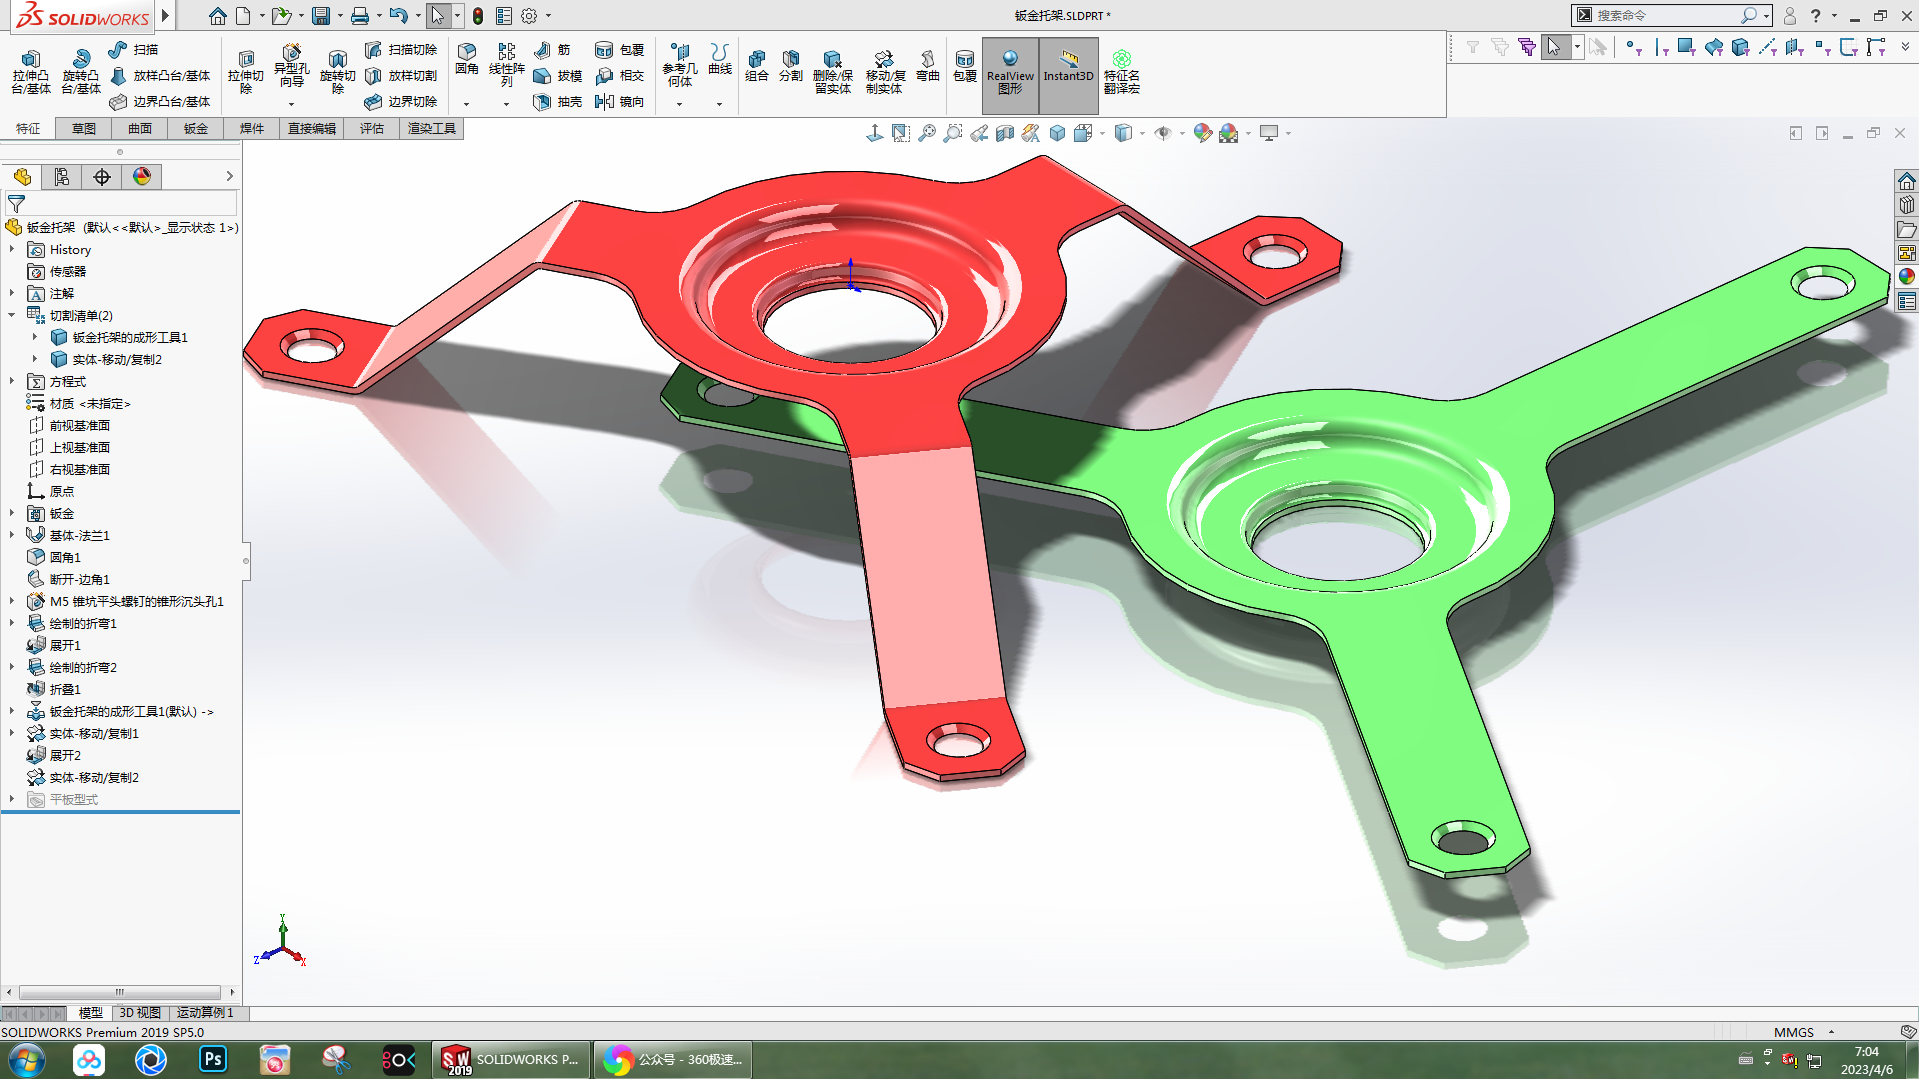1919x1079 pixels.
Task: Click the Linear Pattern (线性阵列) tool
Action: click(507, 65)
